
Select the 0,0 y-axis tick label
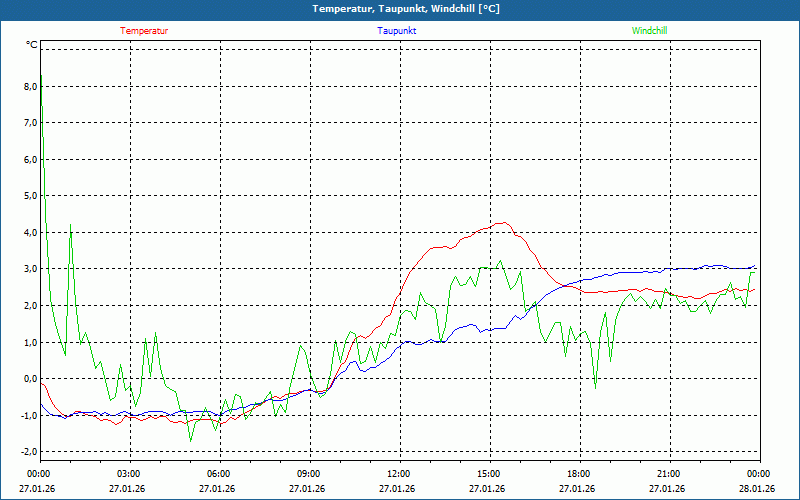(x=28, y=379)
